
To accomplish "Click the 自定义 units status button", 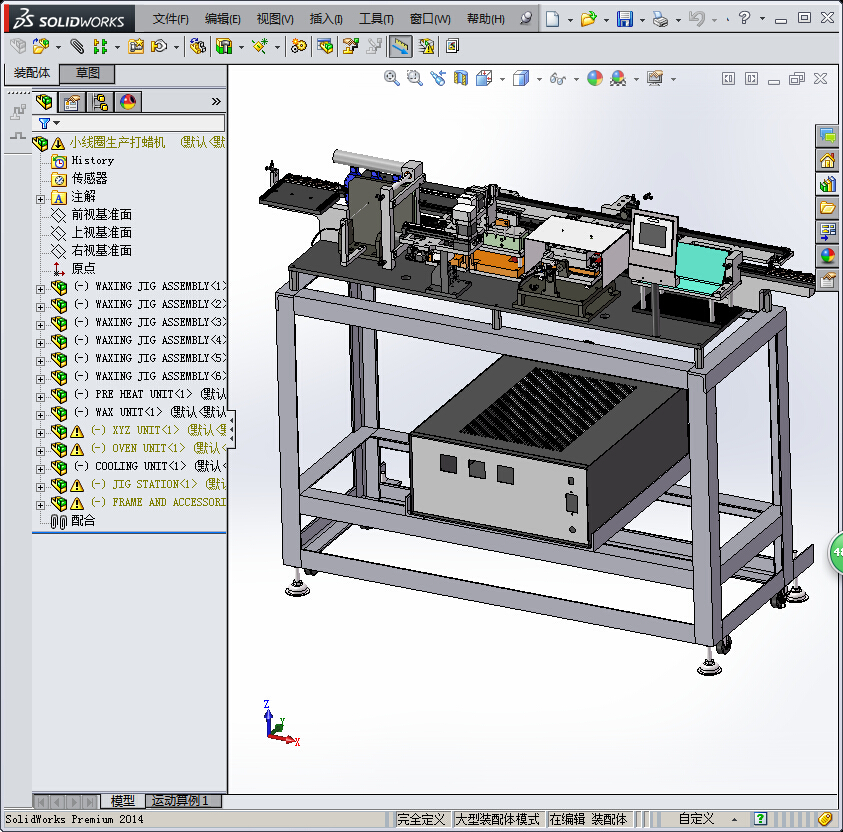I will 696,819.
